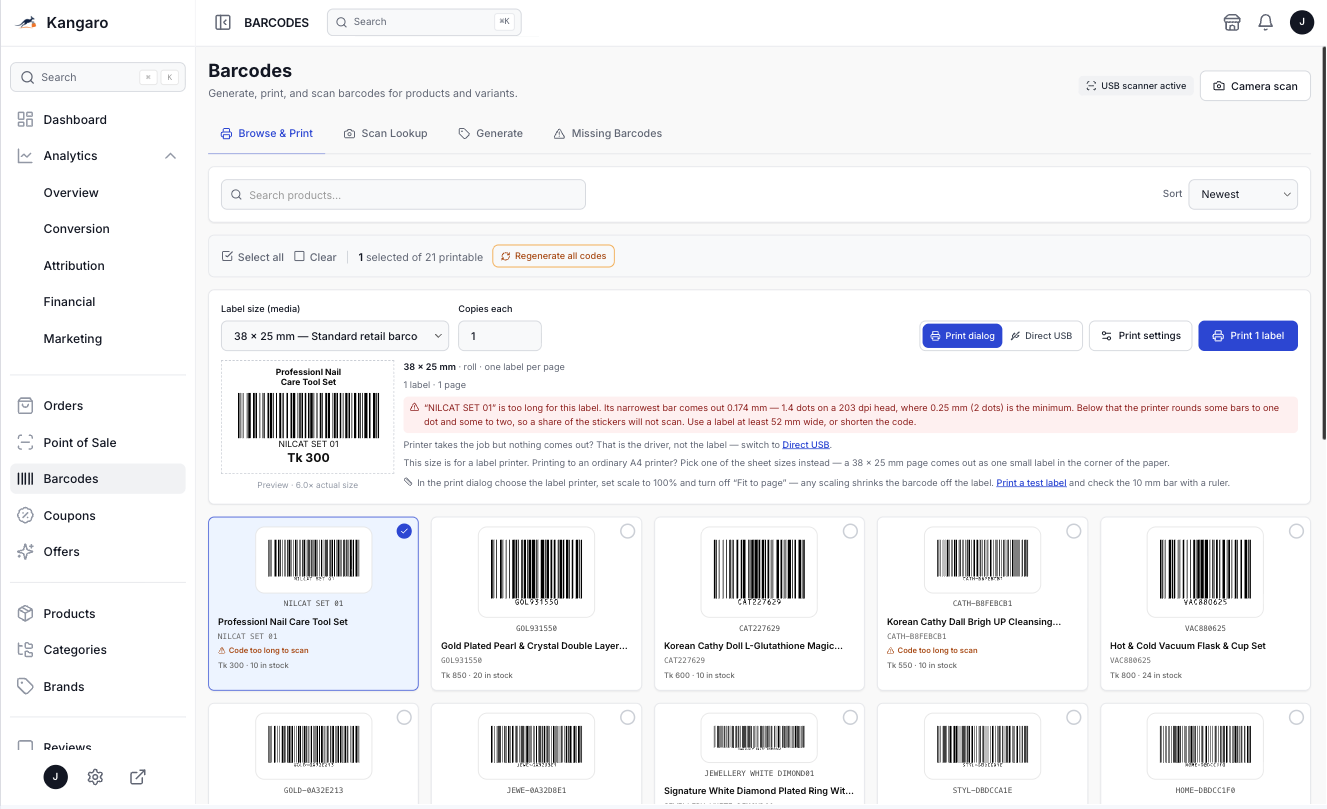Click the Copies each input field

click(x=500, y=336)
